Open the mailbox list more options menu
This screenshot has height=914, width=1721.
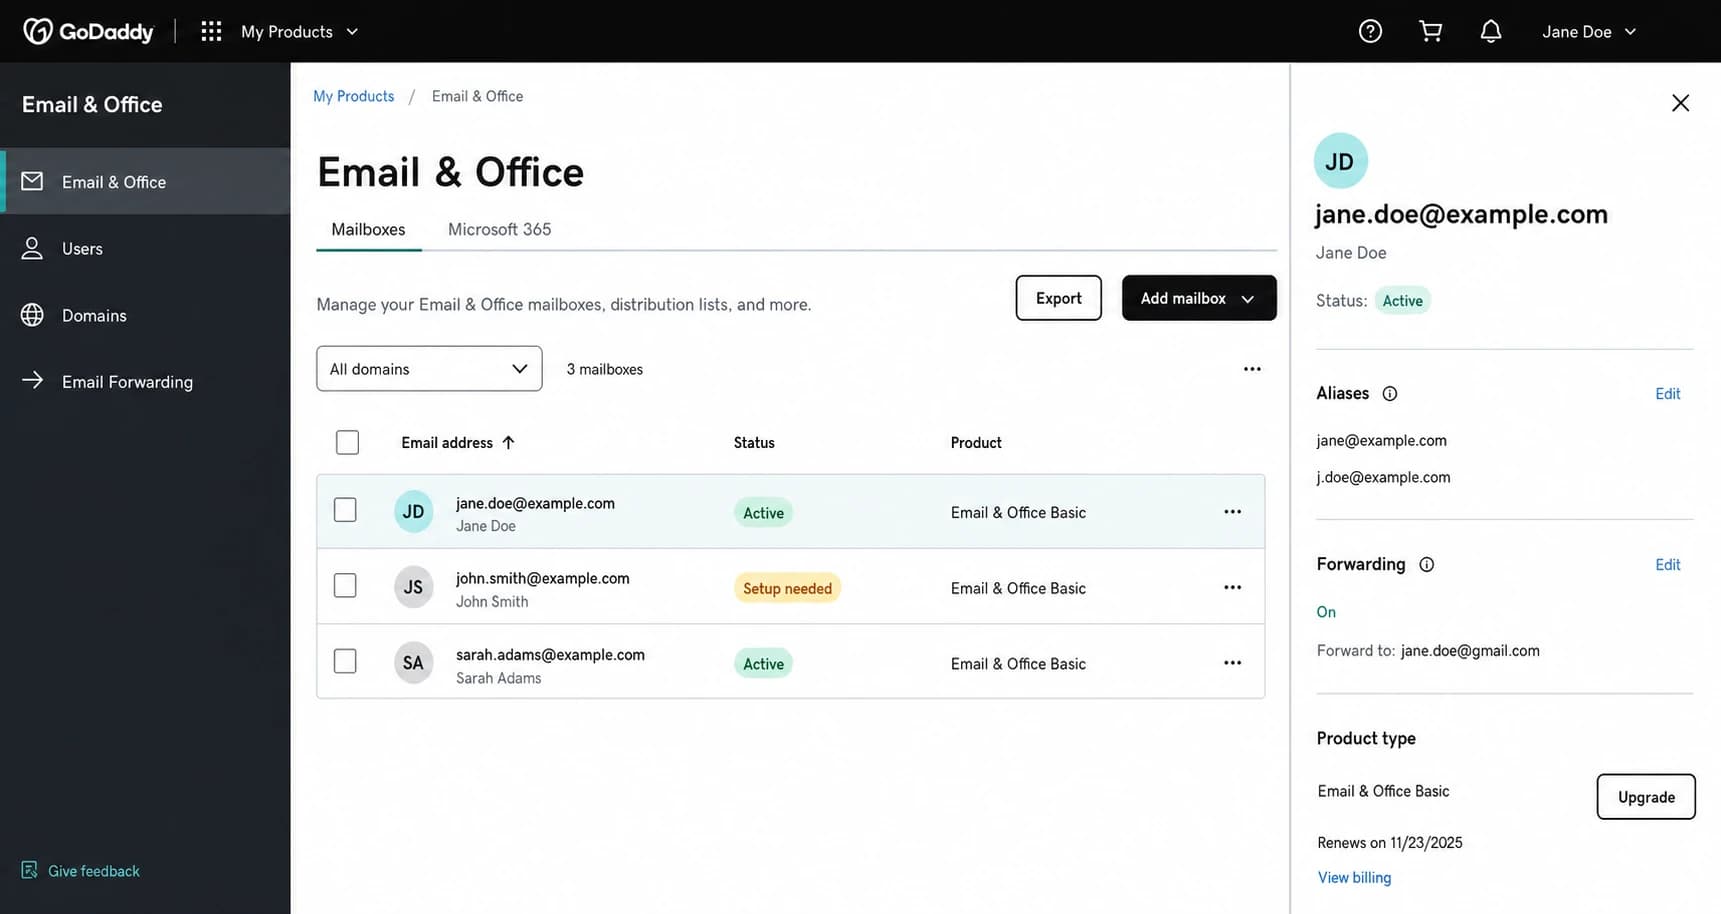(1252, 369)
